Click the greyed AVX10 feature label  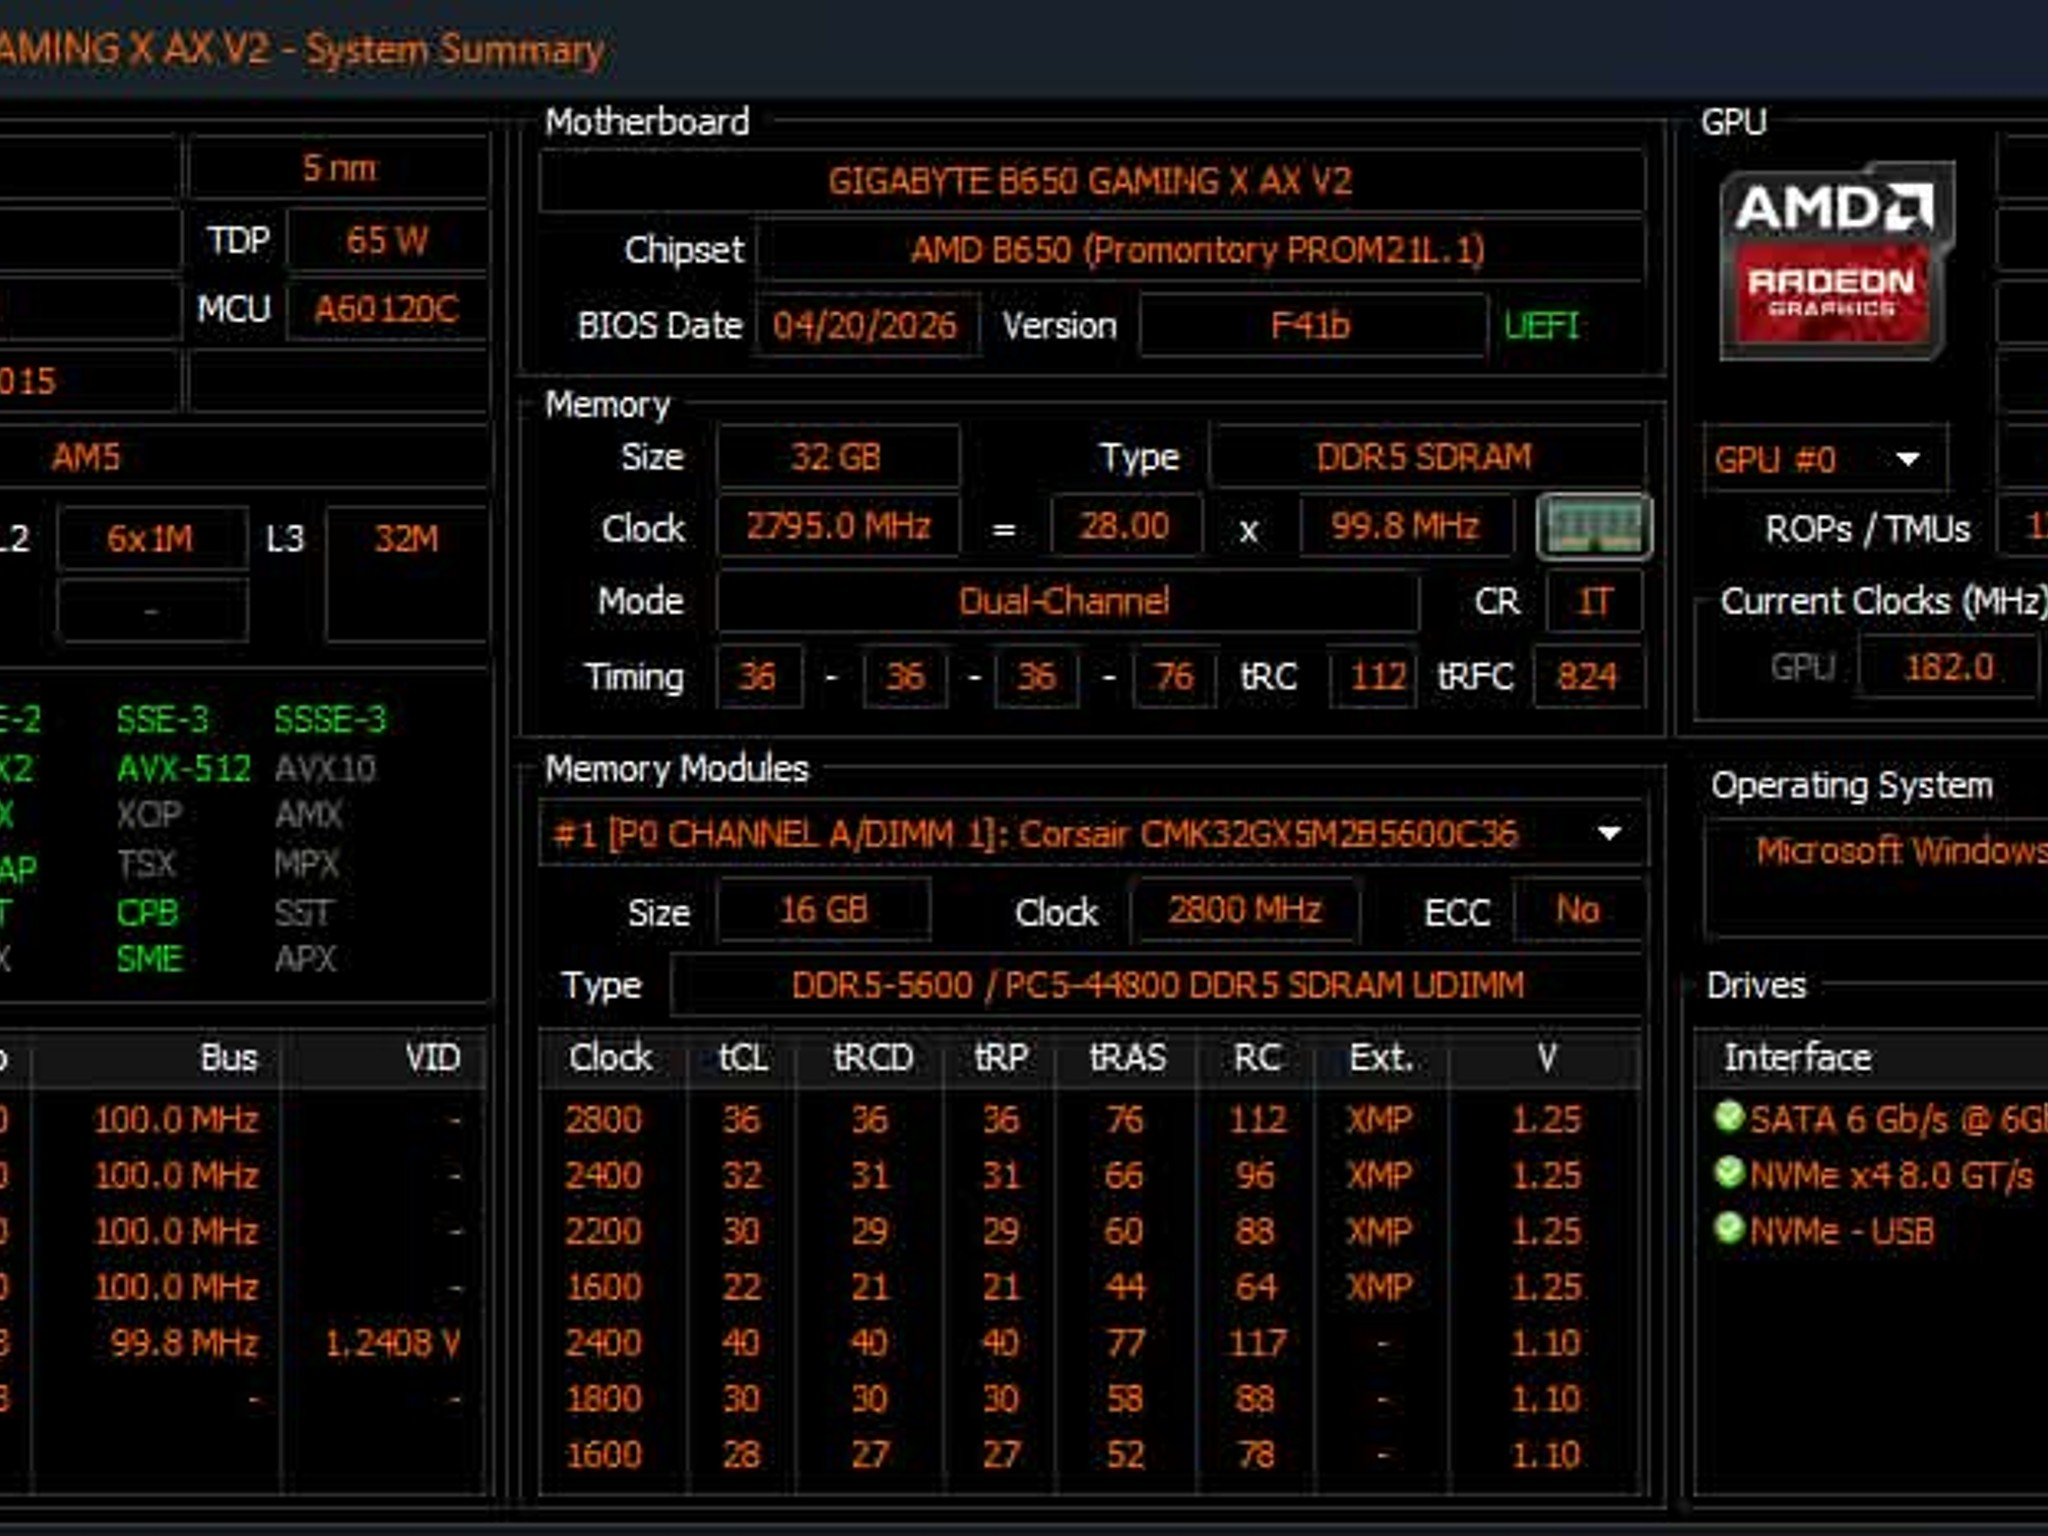(325, 769)
